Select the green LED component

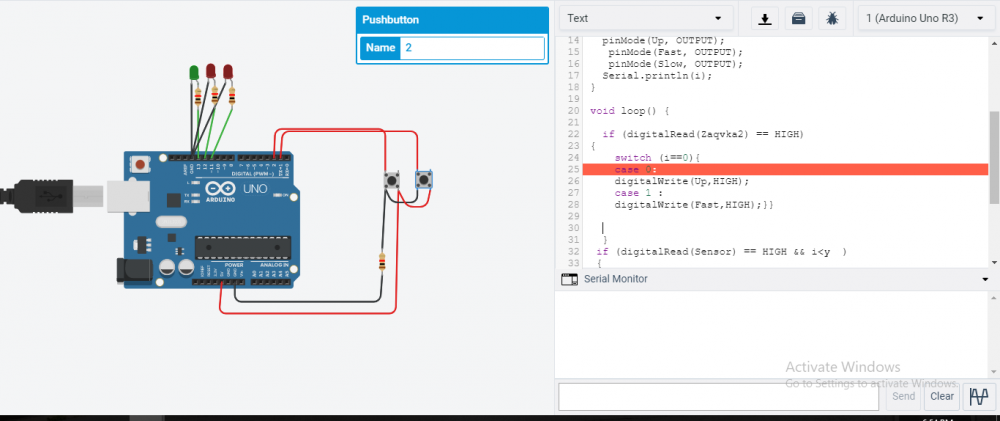point(194,73)
